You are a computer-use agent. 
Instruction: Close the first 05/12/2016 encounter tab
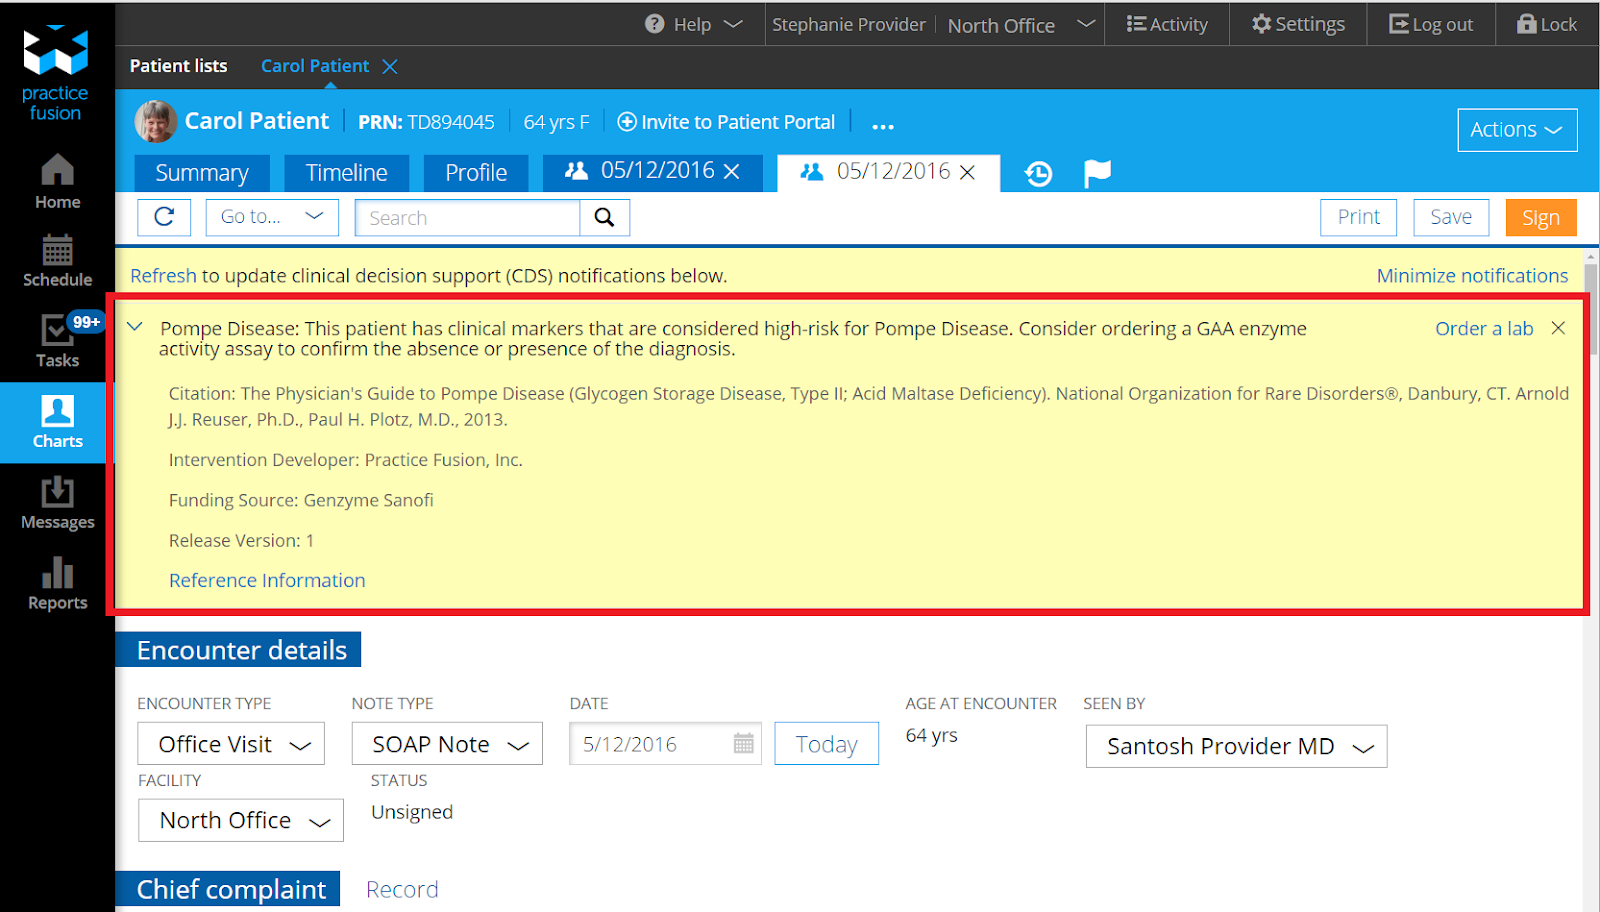pyautogui.click(x=732, y=172)
